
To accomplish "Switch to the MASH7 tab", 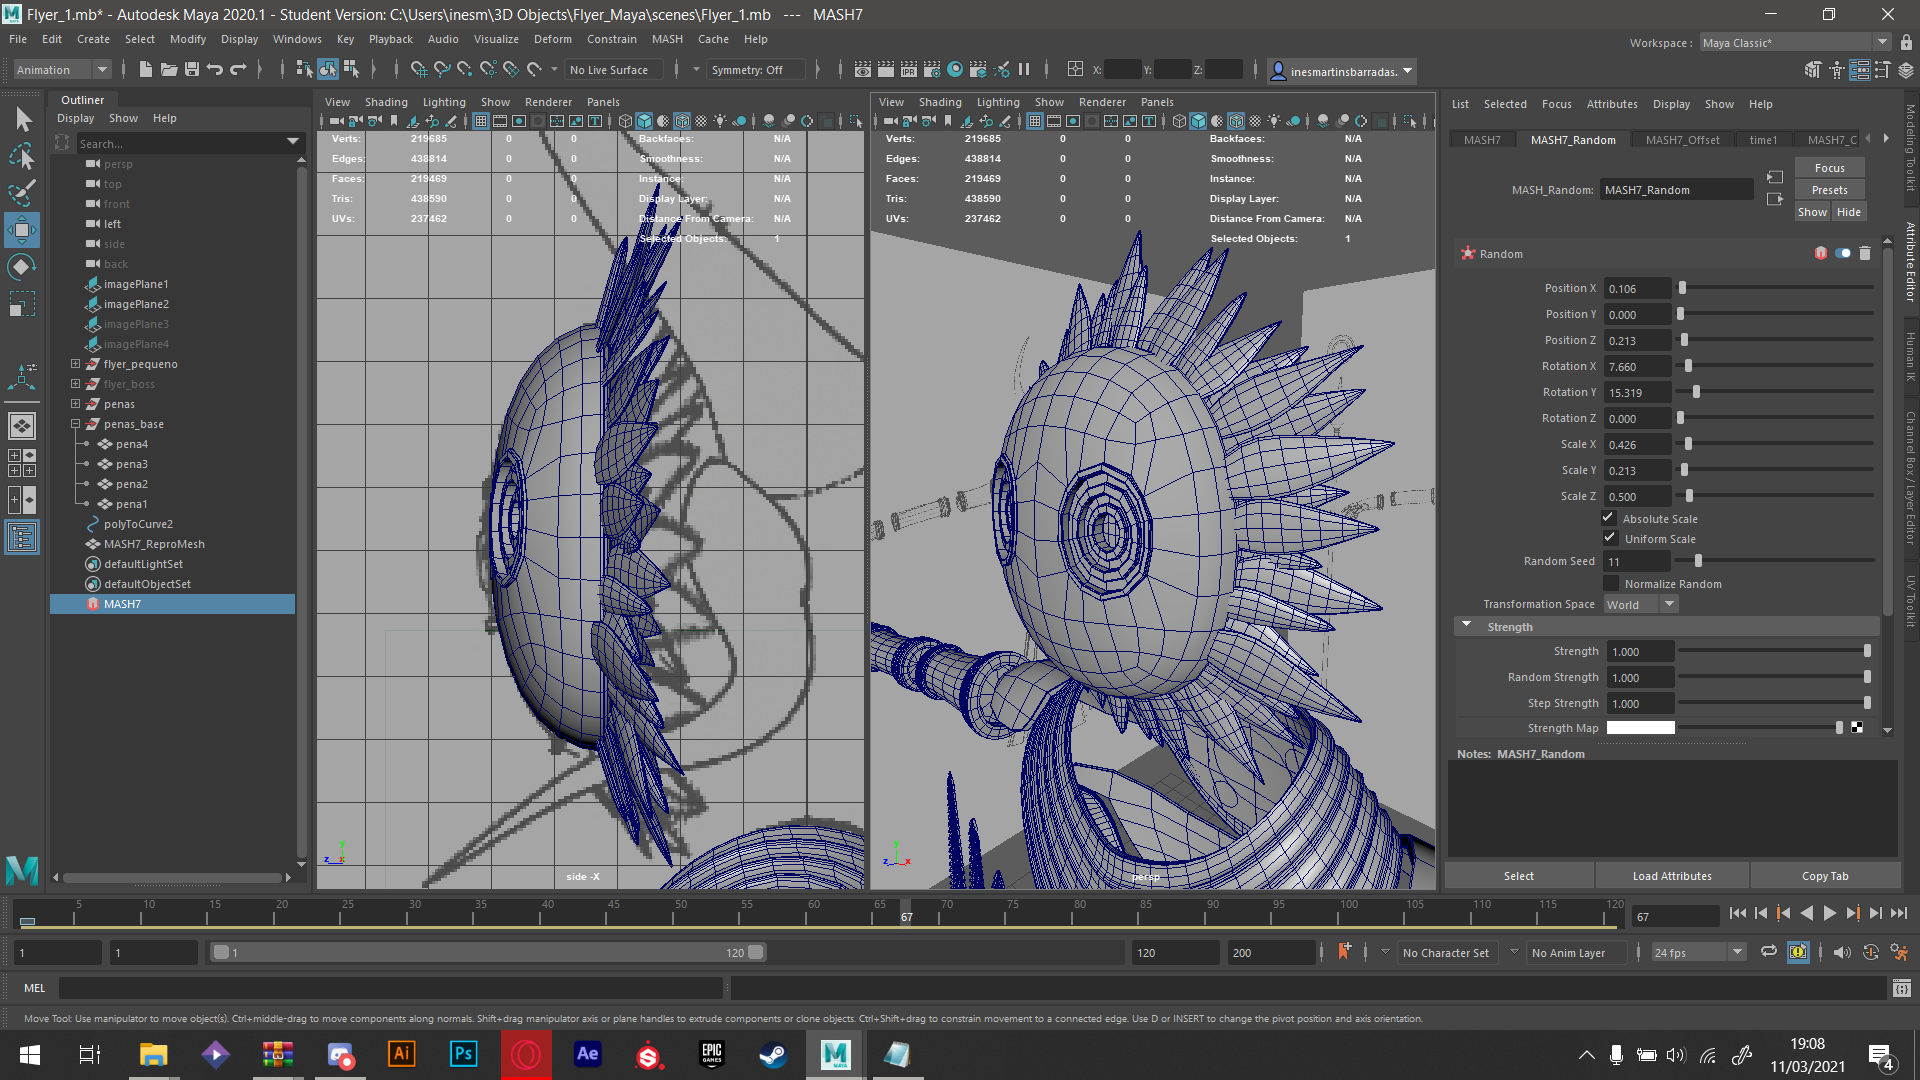I will pos(1482,140).
